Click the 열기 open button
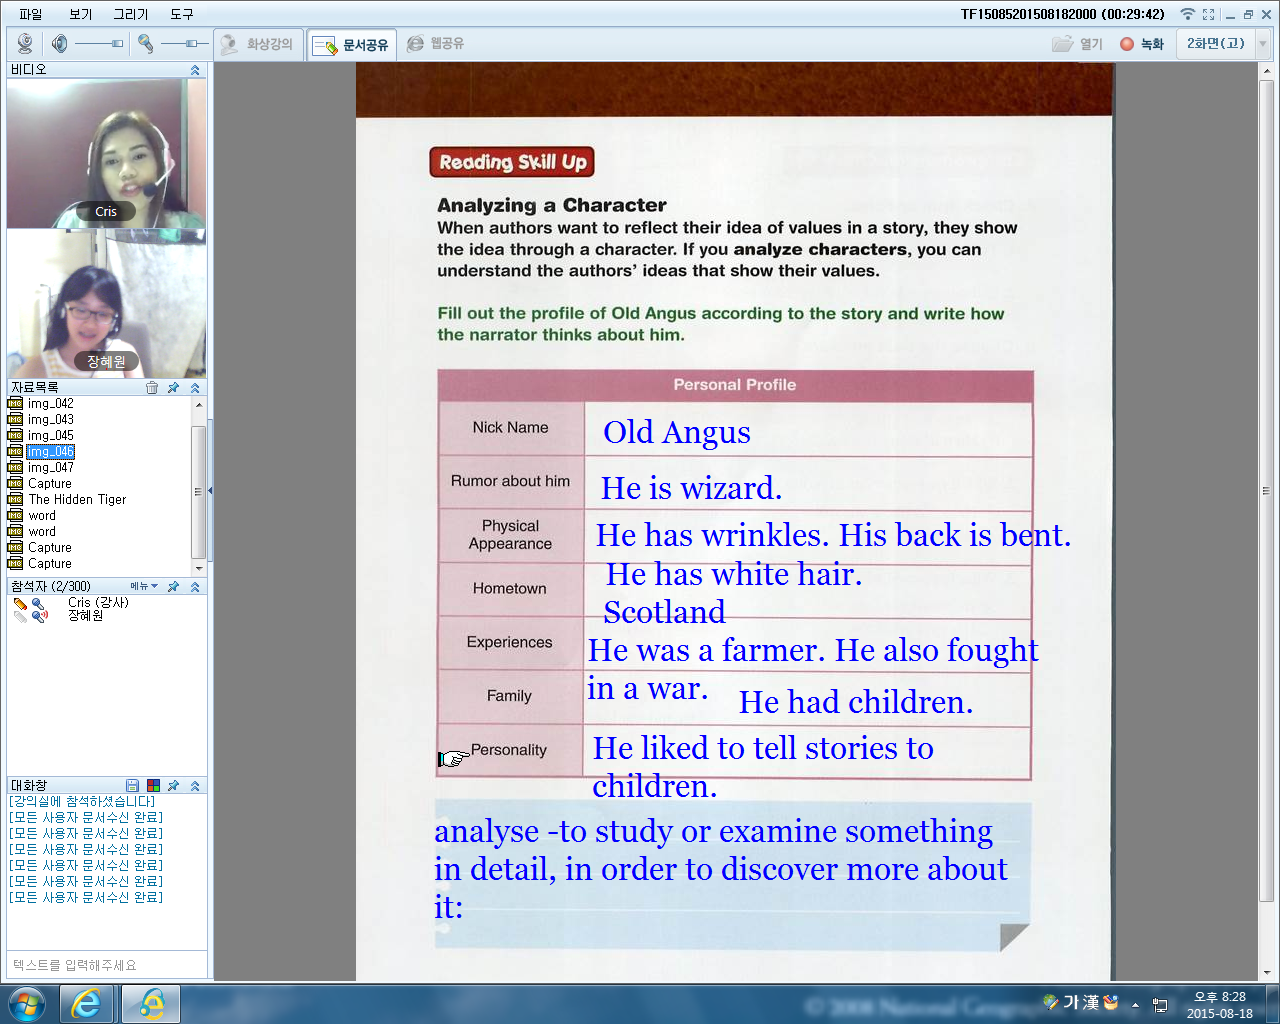The width and height of the screenshot is (1280, 1024). click(1078, 44)
